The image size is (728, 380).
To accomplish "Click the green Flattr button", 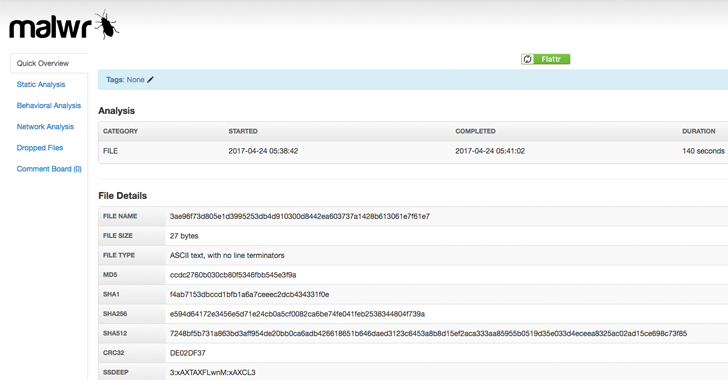I will point(546,59).
